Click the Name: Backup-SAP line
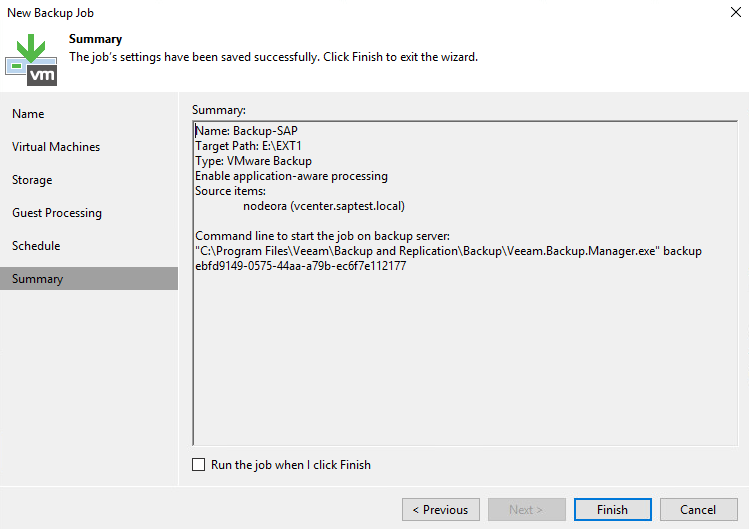 (246, 131)
